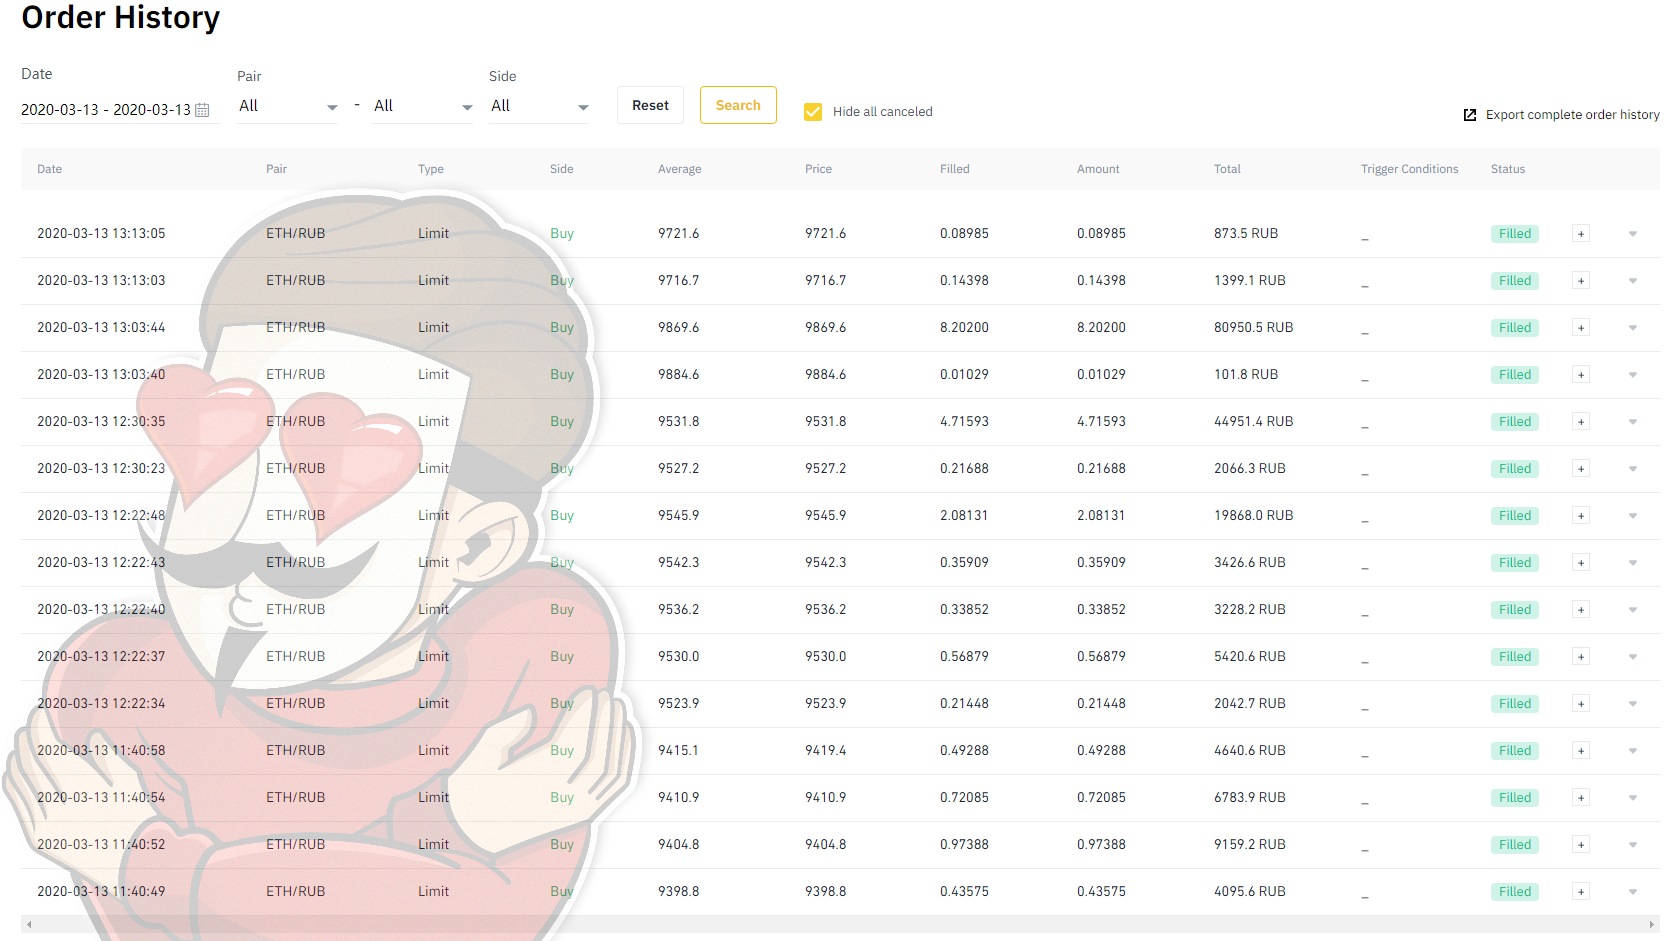This screenshot has width=1667, height=941.
Task: Select the total cell 1399.1 RUB
Action: pyautogui.click(x=1250, y=281)
